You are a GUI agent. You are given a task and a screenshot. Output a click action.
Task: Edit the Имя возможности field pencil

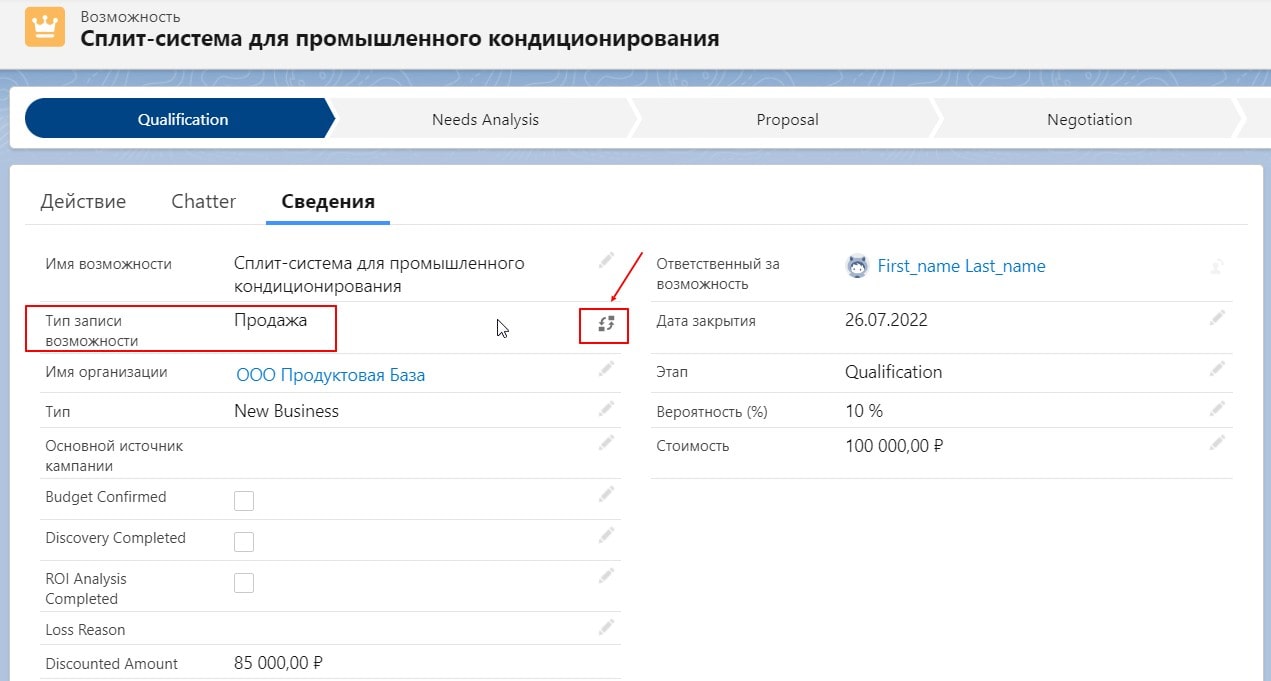606,261
